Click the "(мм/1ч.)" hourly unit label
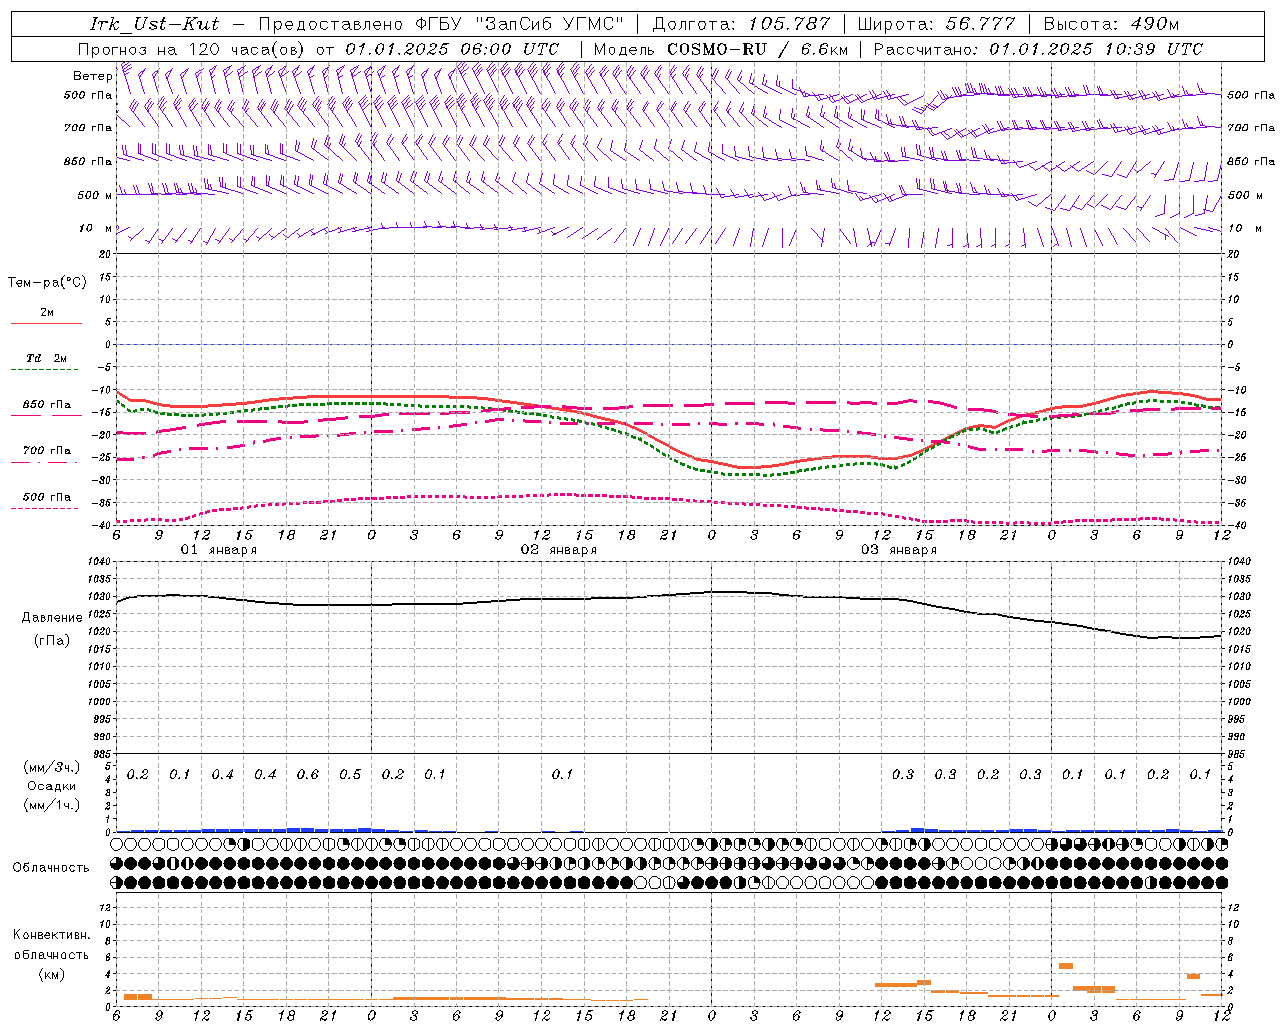 [x=52, y=805]
